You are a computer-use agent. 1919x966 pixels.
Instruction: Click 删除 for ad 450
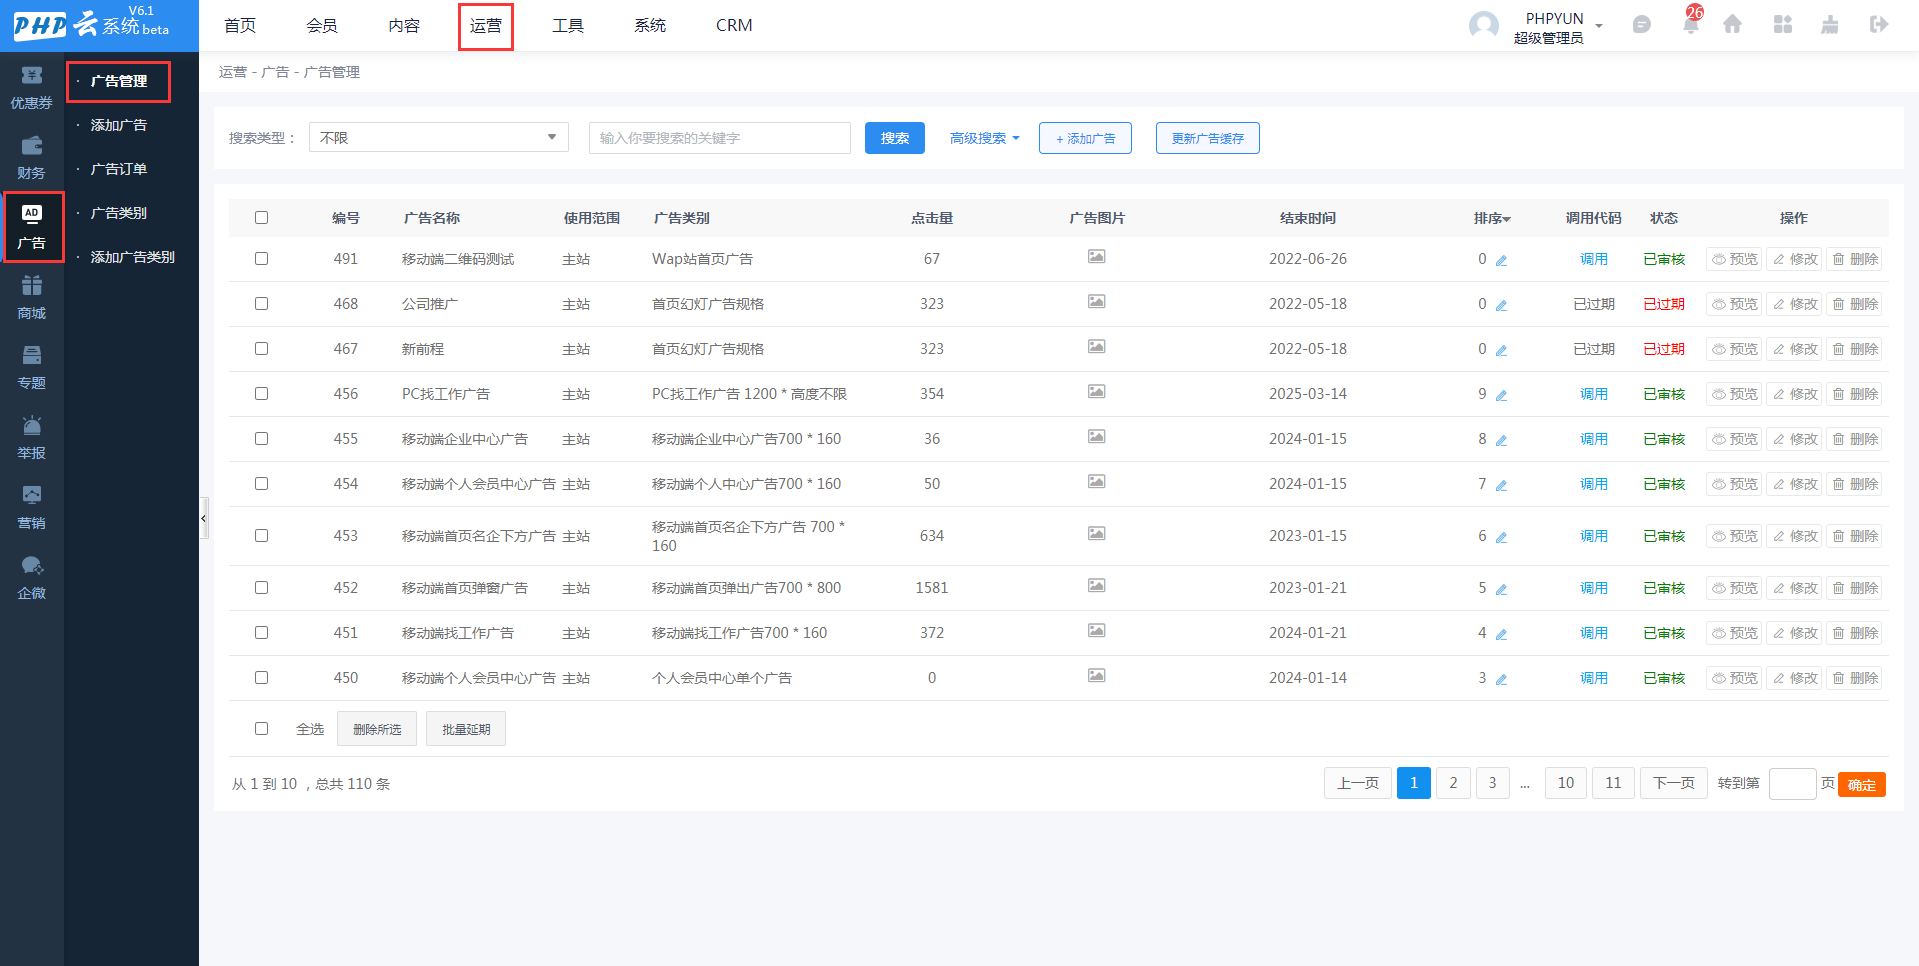[1854, 678]
